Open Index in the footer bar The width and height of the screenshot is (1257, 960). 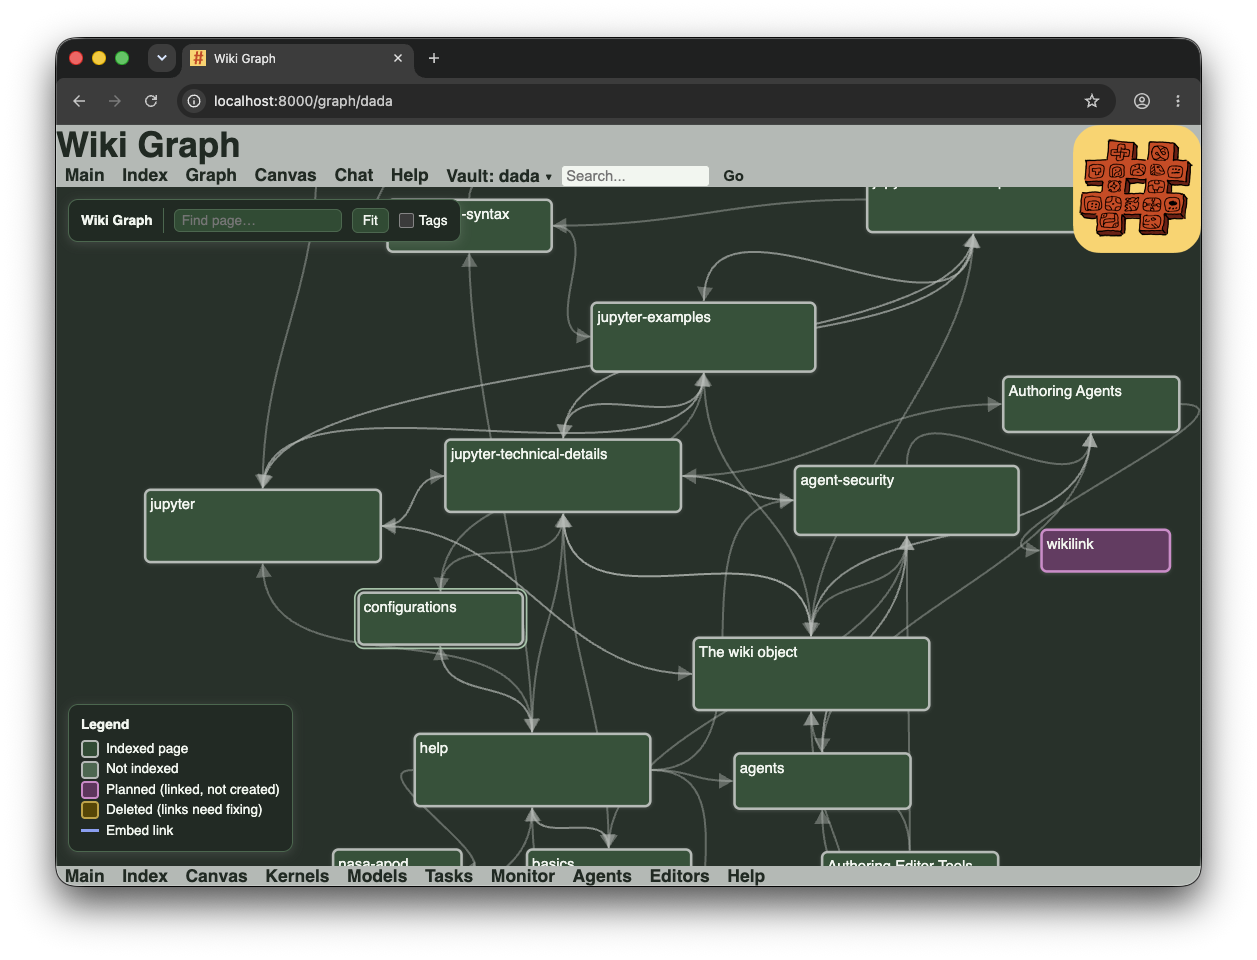145,876
